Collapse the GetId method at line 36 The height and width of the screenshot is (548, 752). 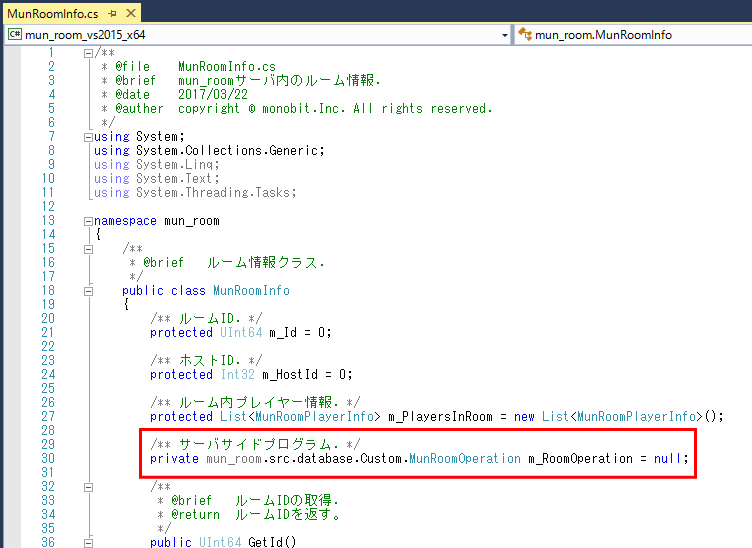(88, 543)
